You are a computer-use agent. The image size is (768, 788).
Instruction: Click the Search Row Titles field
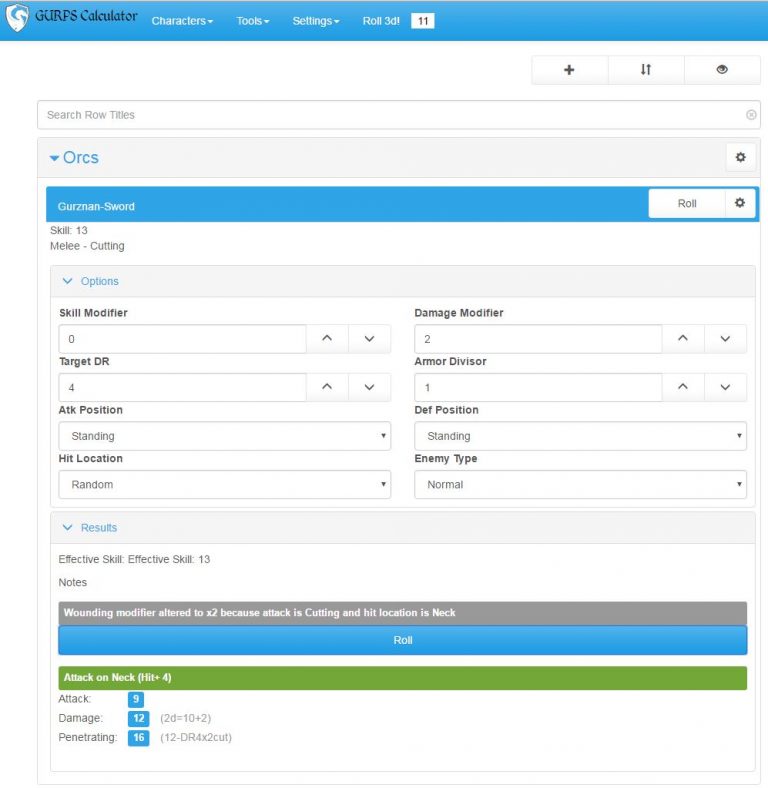tap(390, 115)
